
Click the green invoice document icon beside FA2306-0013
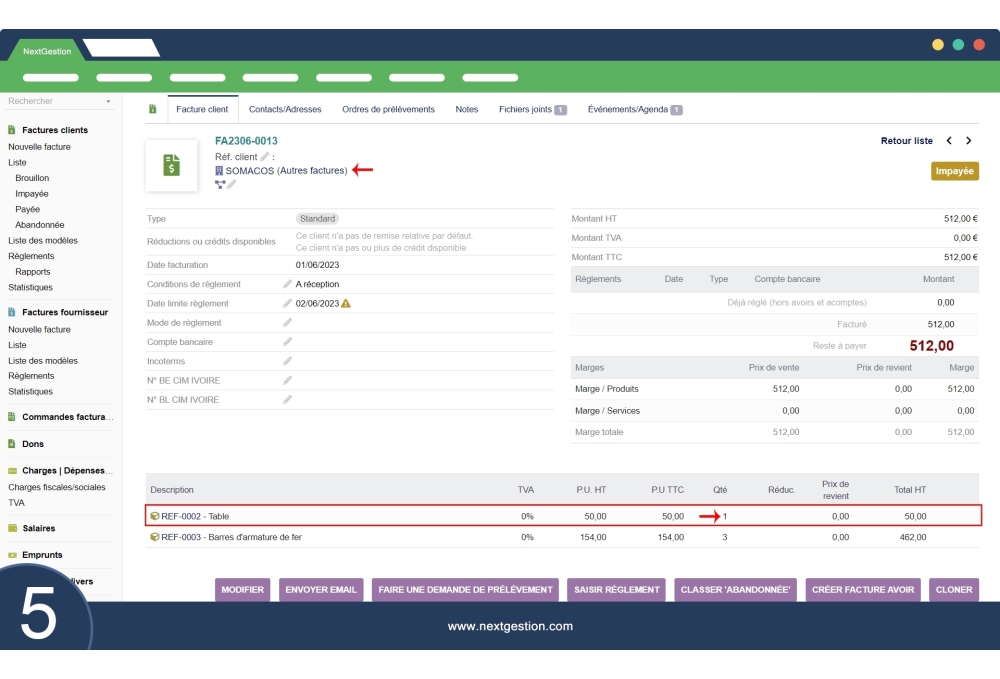click(171, 164)
